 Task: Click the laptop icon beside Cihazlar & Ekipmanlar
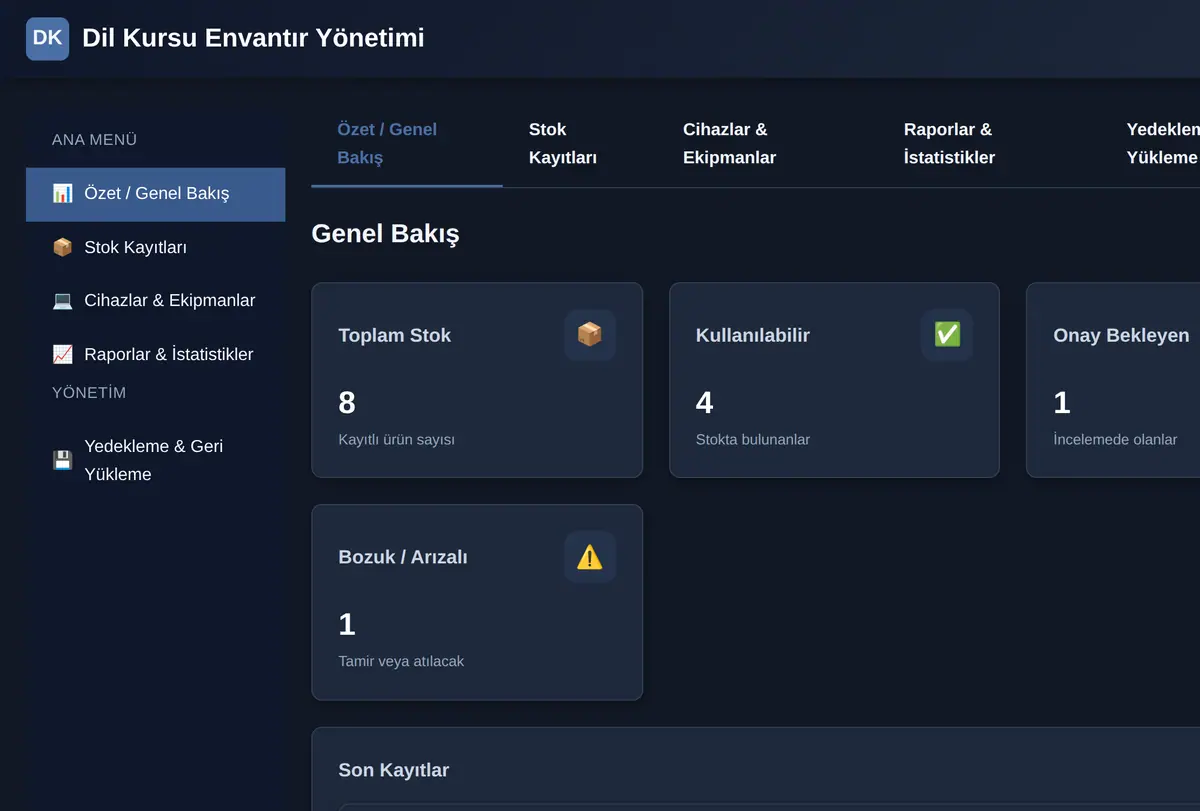(x=63, y=300)
